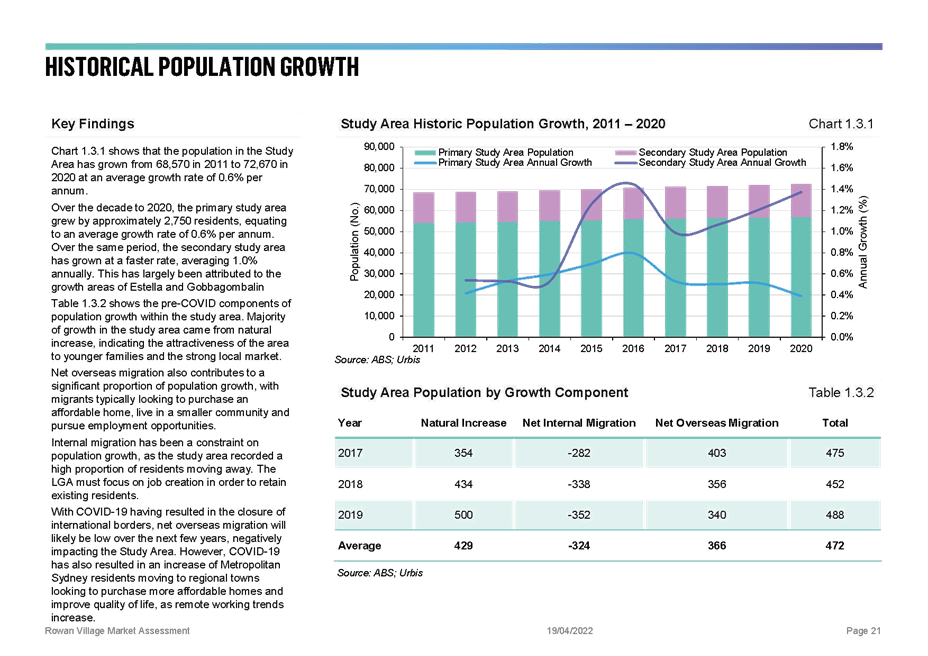Click the '2018' x-axis label
928x656 pixels.
click(x=717, y=349)
